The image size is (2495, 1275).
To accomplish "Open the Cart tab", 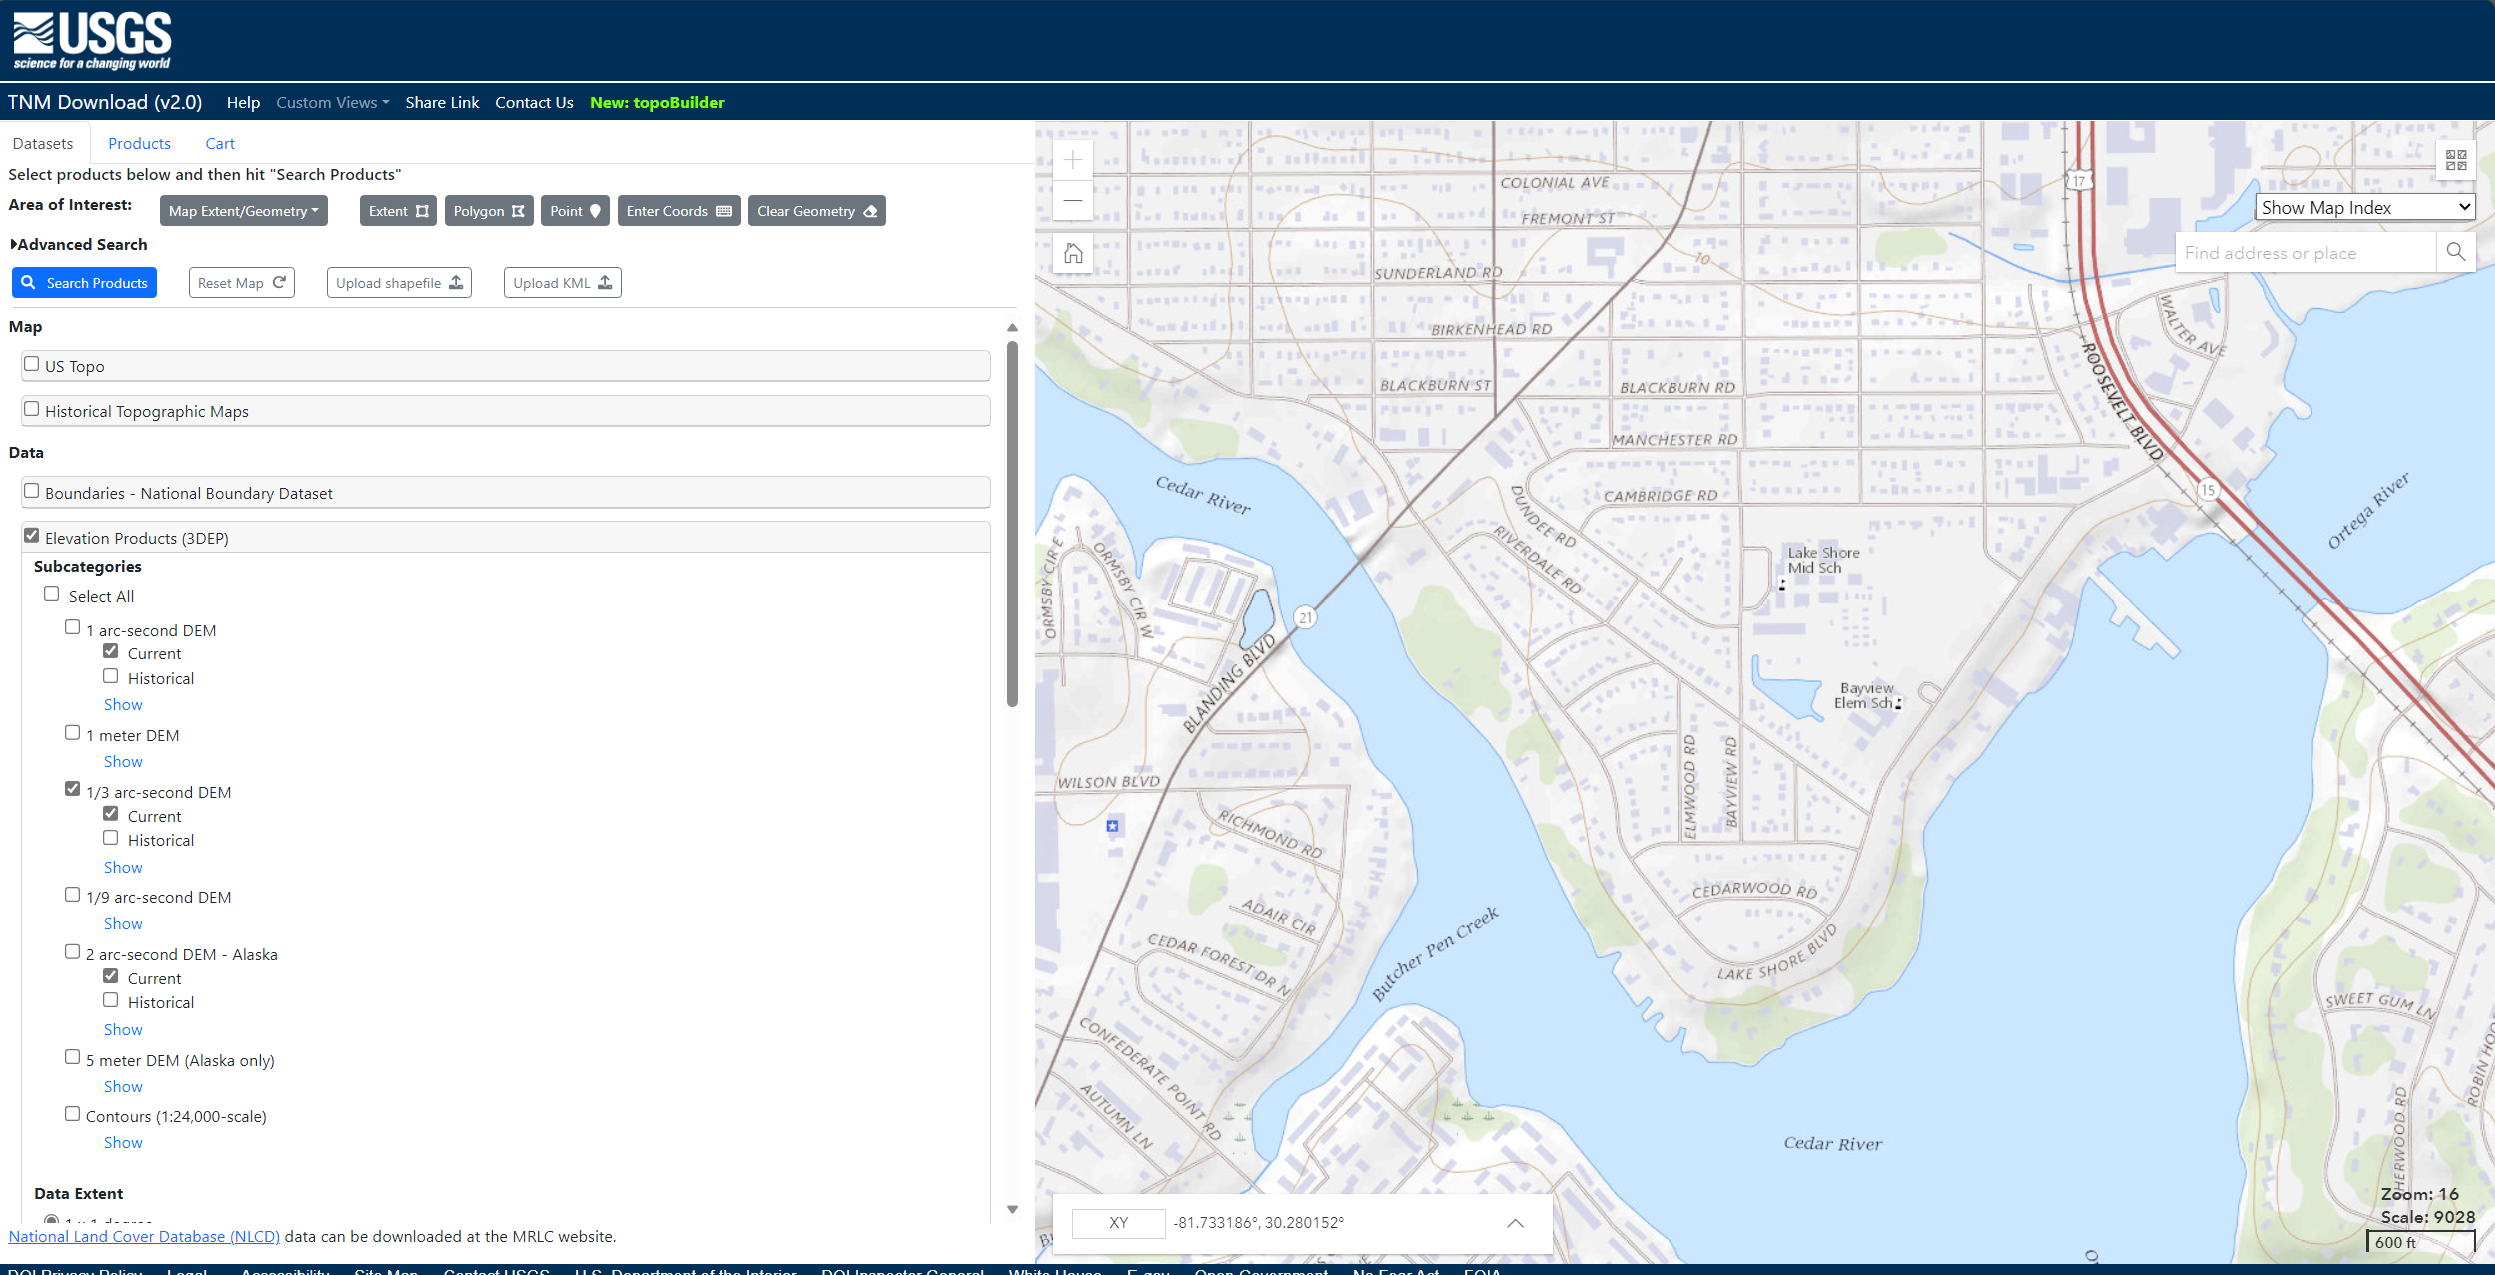I will [x=220, y=144].
